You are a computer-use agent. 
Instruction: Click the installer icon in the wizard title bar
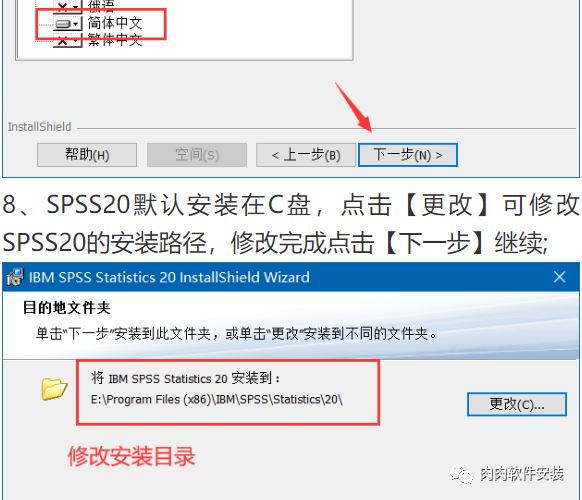click(15, 277)
